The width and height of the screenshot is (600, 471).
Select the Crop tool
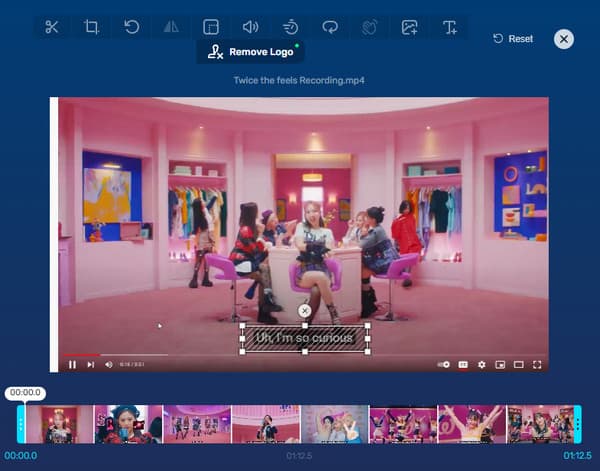[91, 27]
